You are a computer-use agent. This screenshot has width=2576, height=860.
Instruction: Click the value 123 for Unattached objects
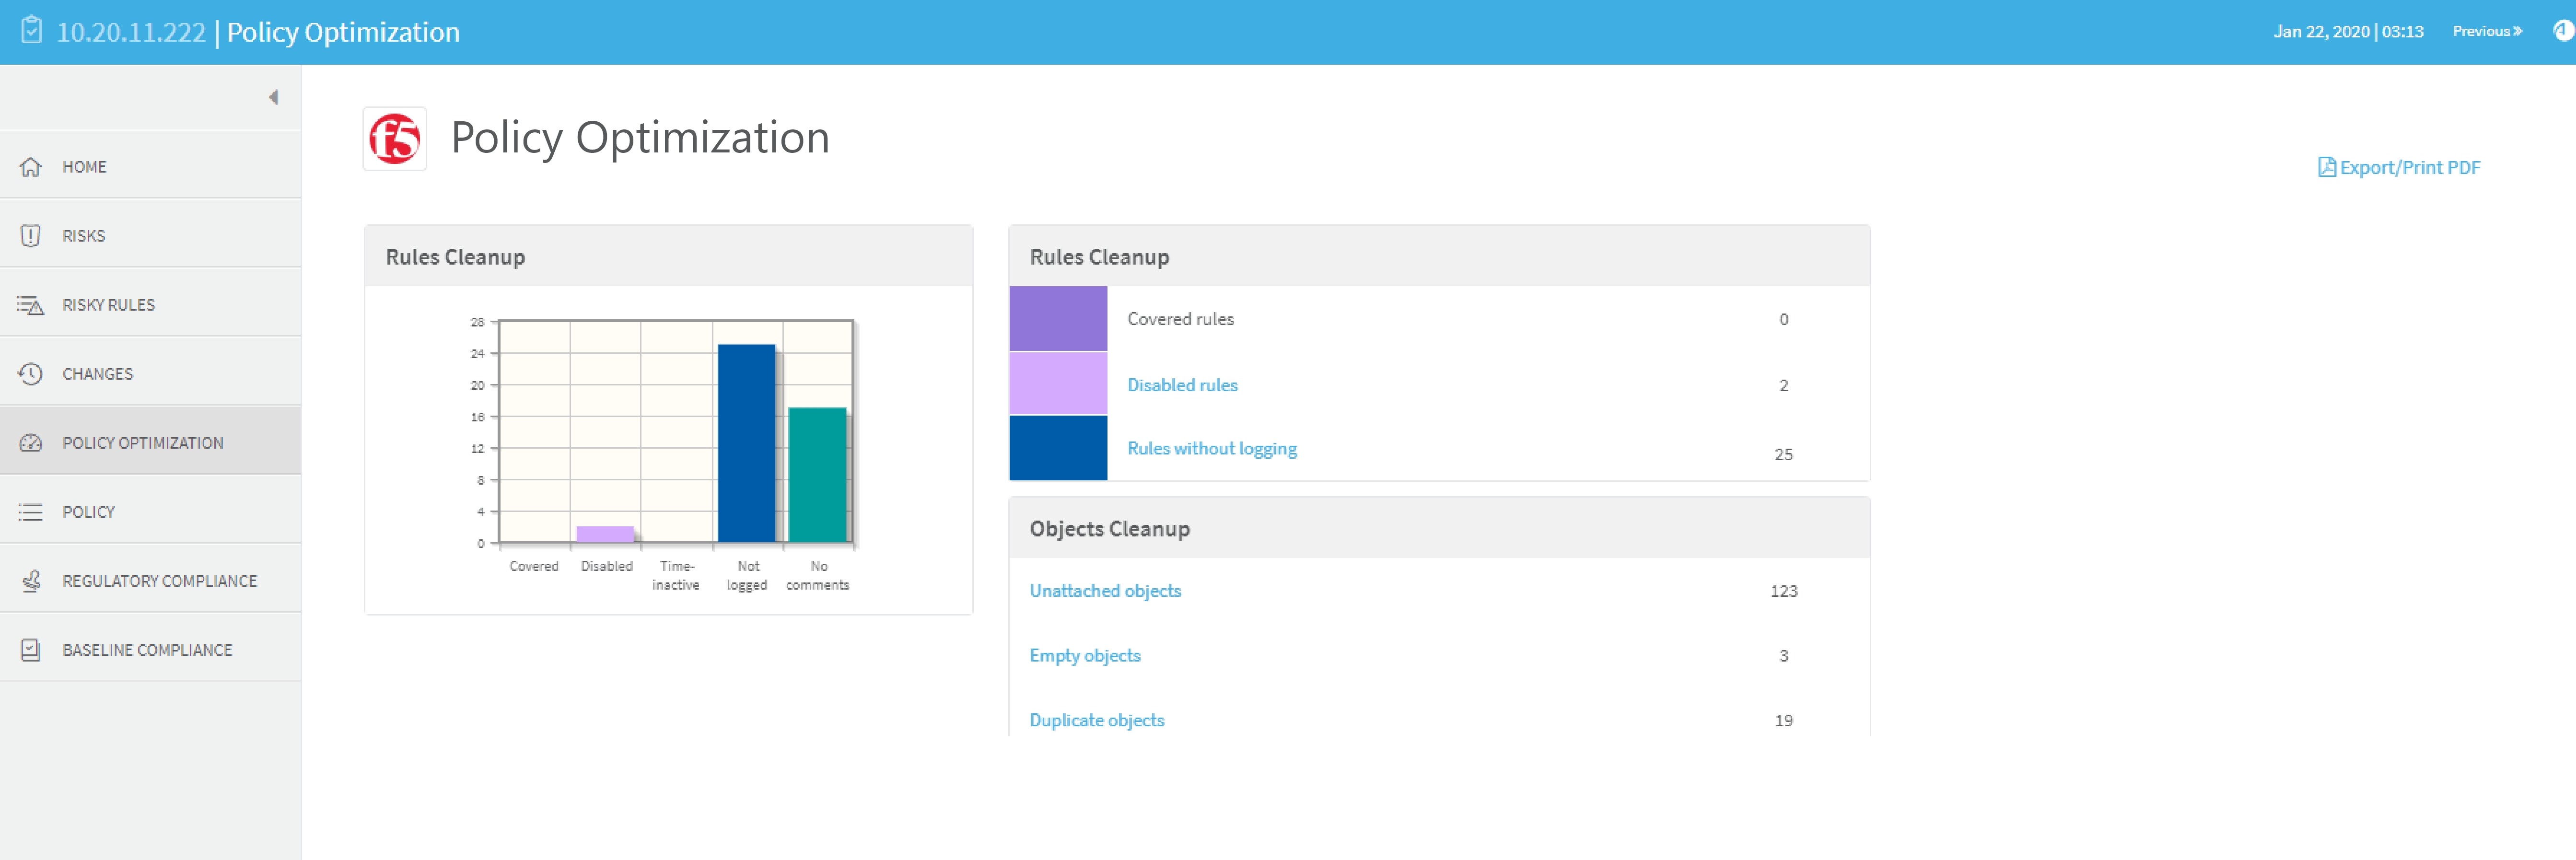[x=1783, y=591]
